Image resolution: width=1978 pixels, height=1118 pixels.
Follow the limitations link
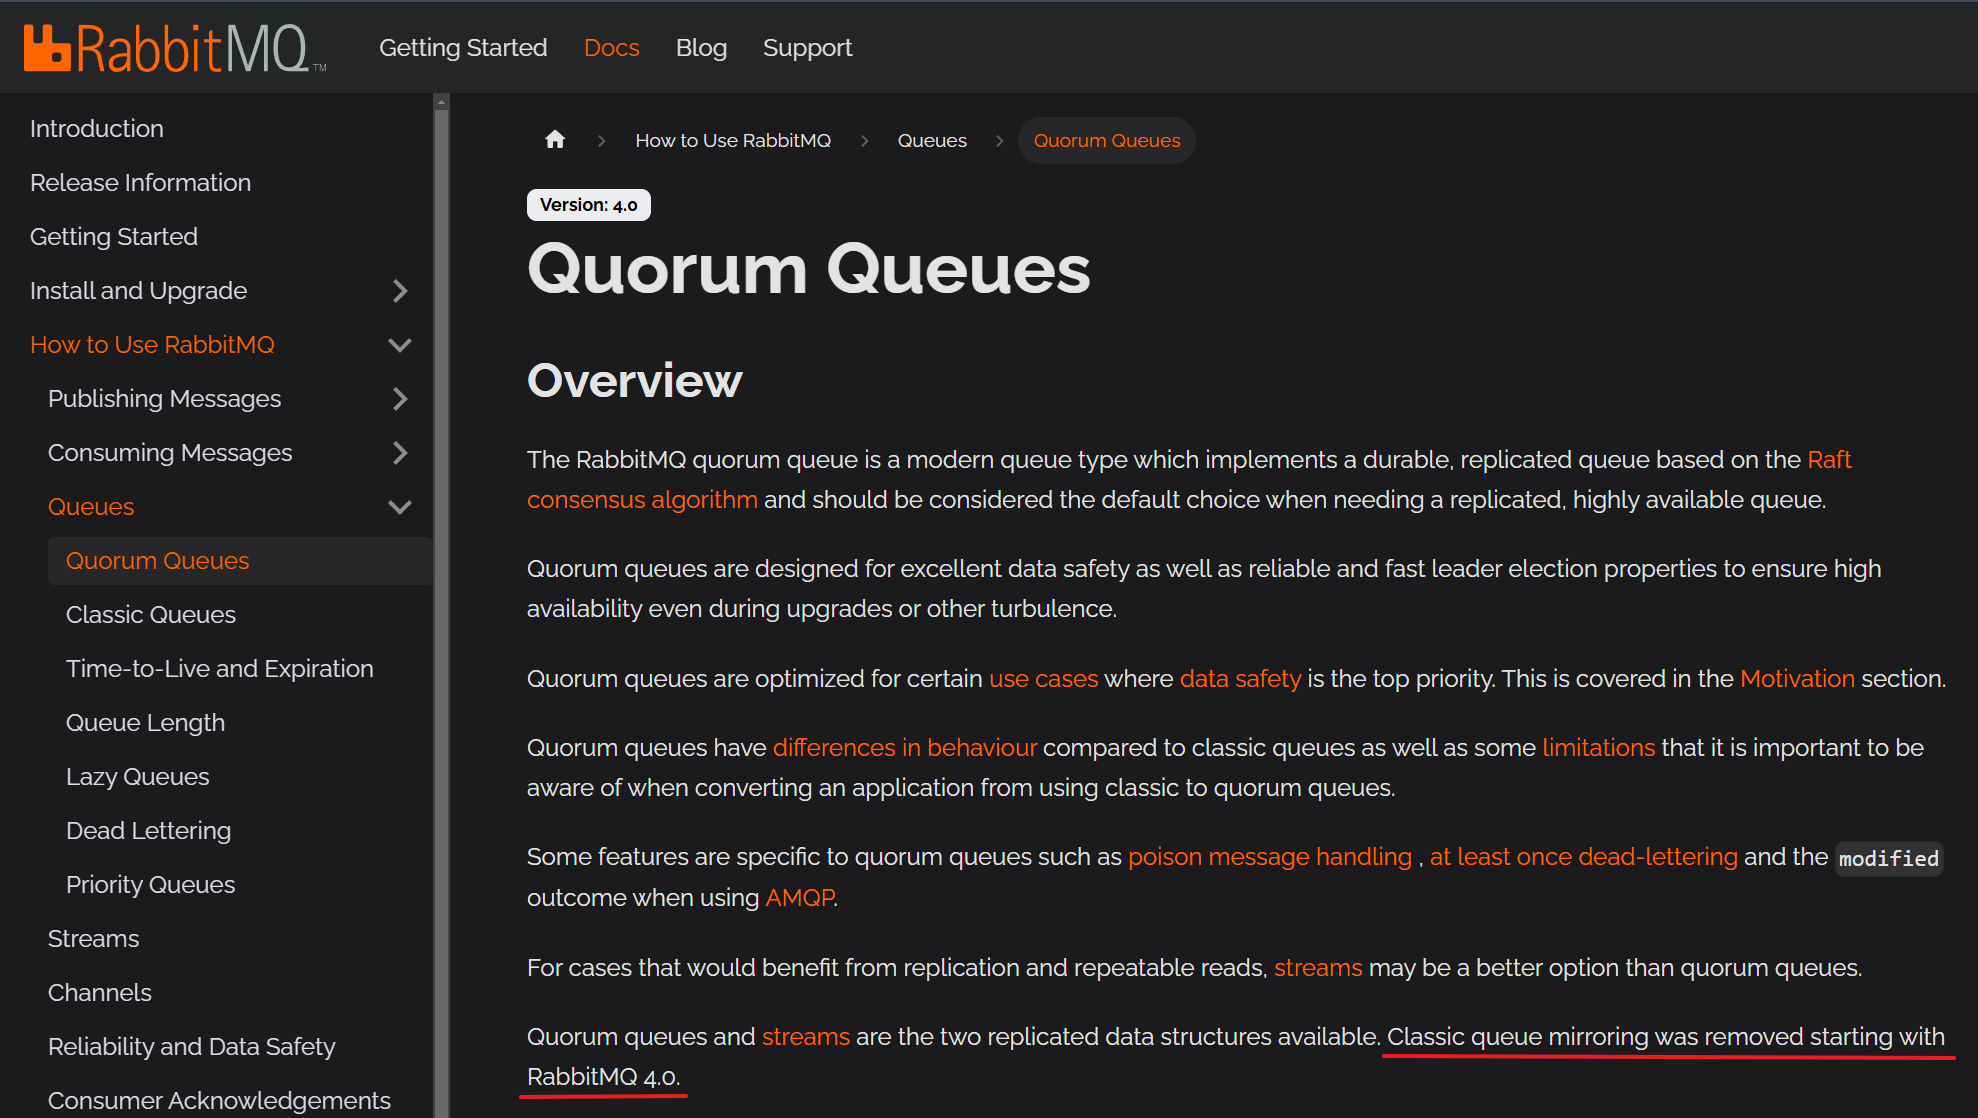tap(1598, 748)
